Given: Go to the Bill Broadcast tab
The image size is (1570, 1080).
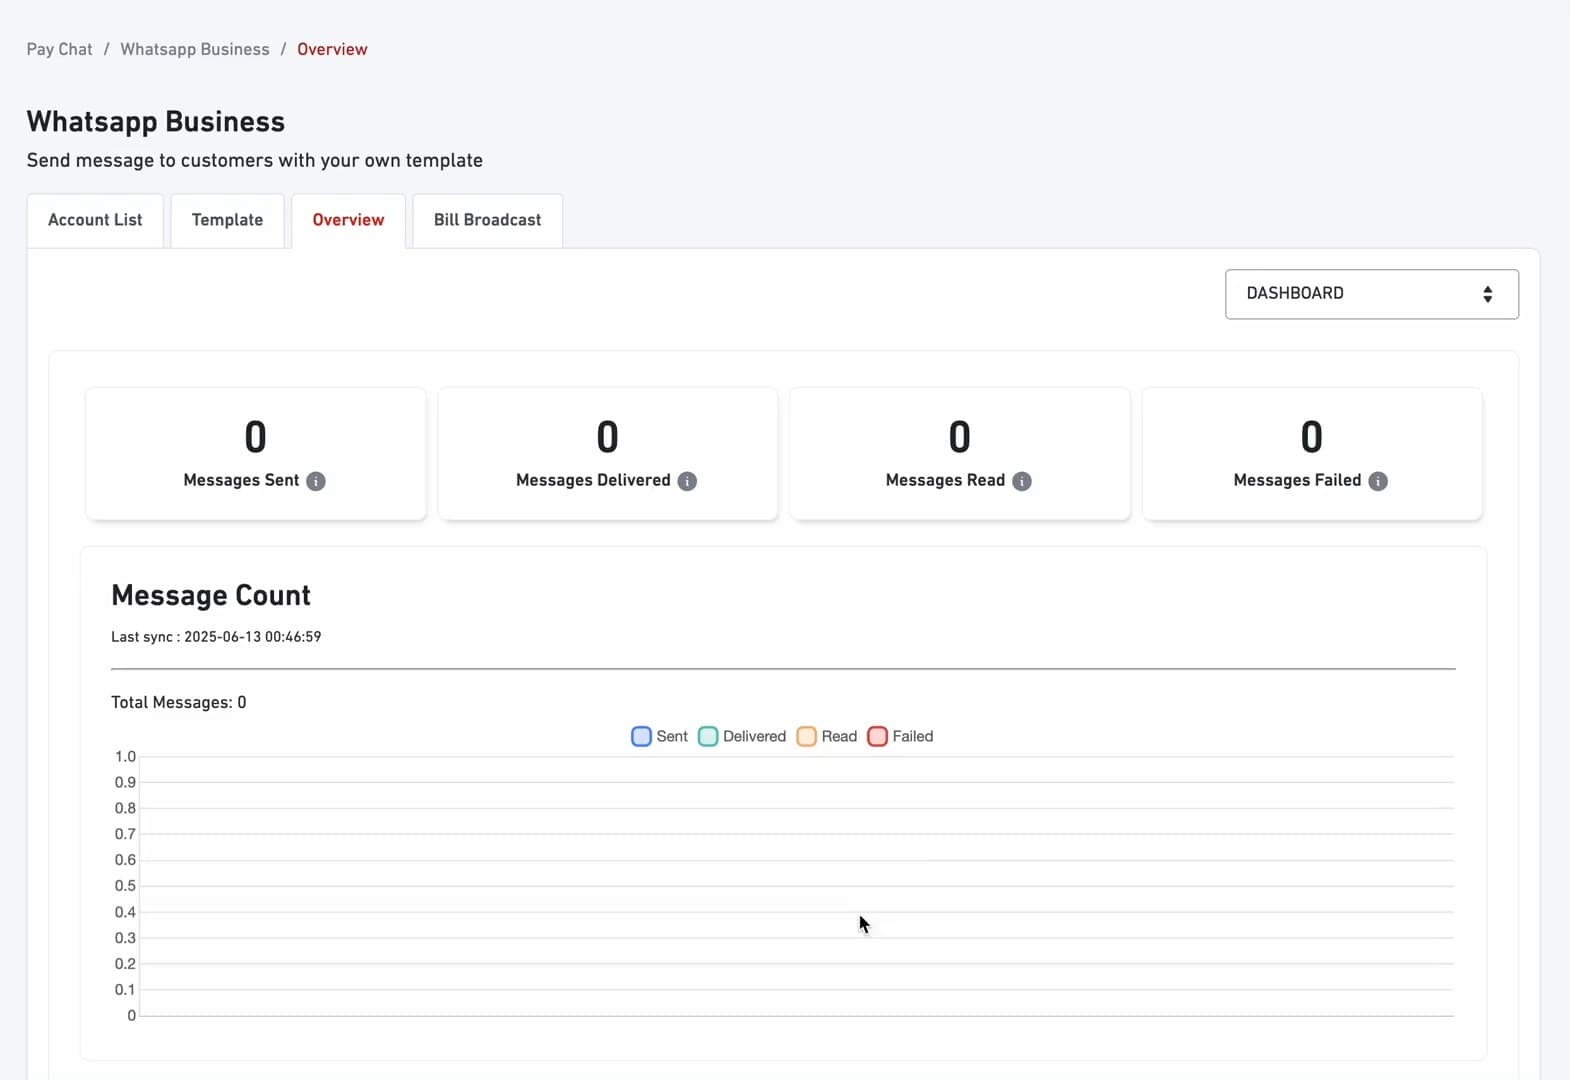Looking at the screenshot, I should click(487, 220).
